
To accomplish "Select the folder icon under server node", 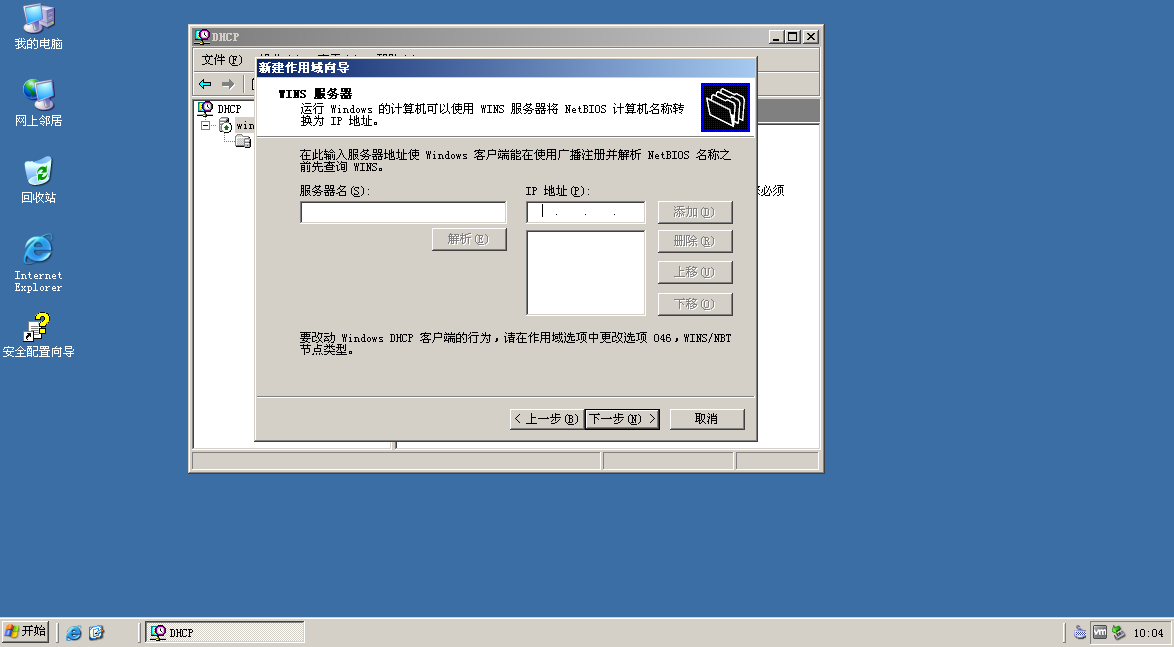I will point(243,141).
